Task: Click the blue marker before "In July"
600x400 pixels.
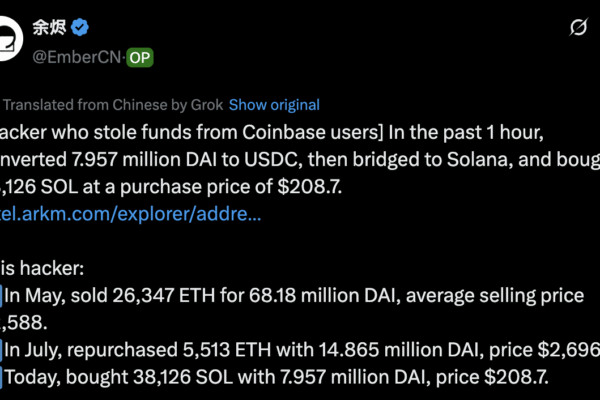Action: pos(2,350)
